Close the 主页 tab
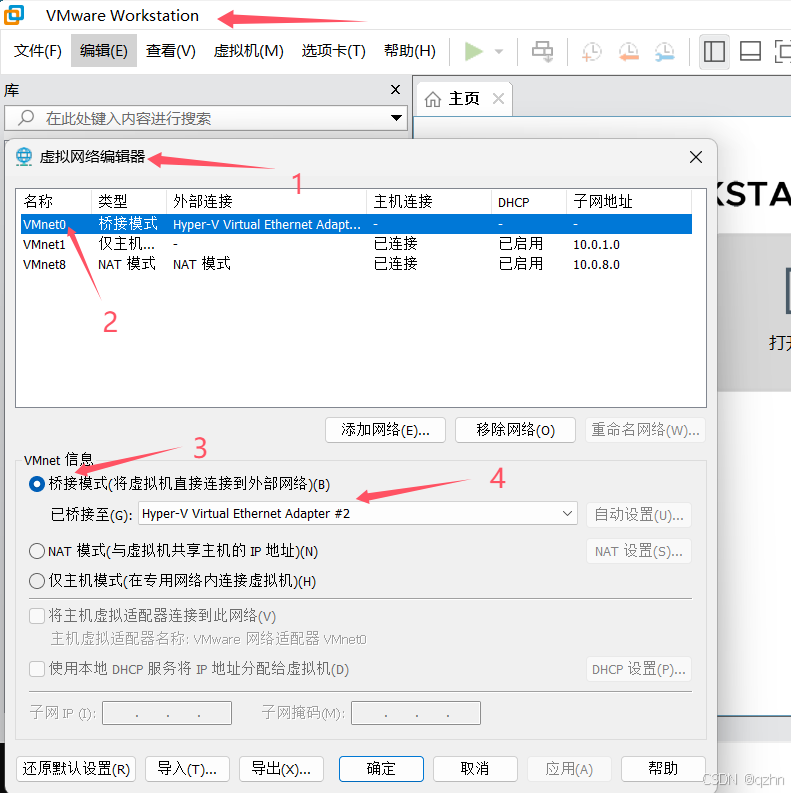 pos(498,99)
